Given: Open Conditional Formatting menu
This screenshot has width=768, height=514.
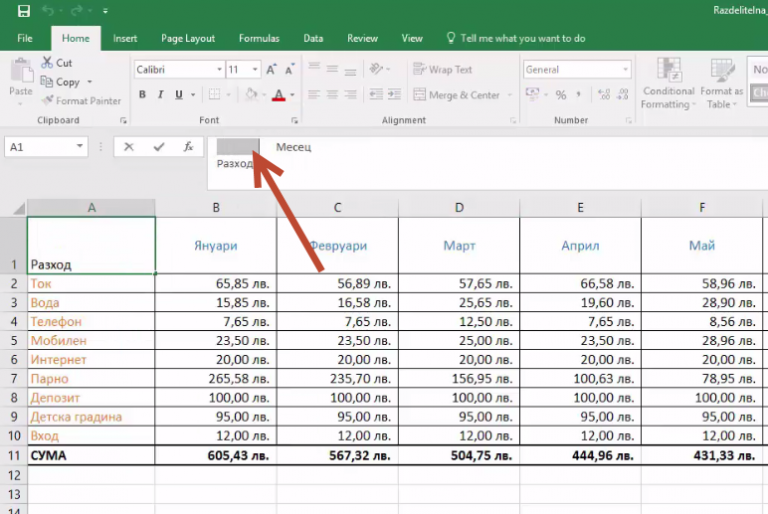Looking at the screenshot, I should [x=666, y=84].
